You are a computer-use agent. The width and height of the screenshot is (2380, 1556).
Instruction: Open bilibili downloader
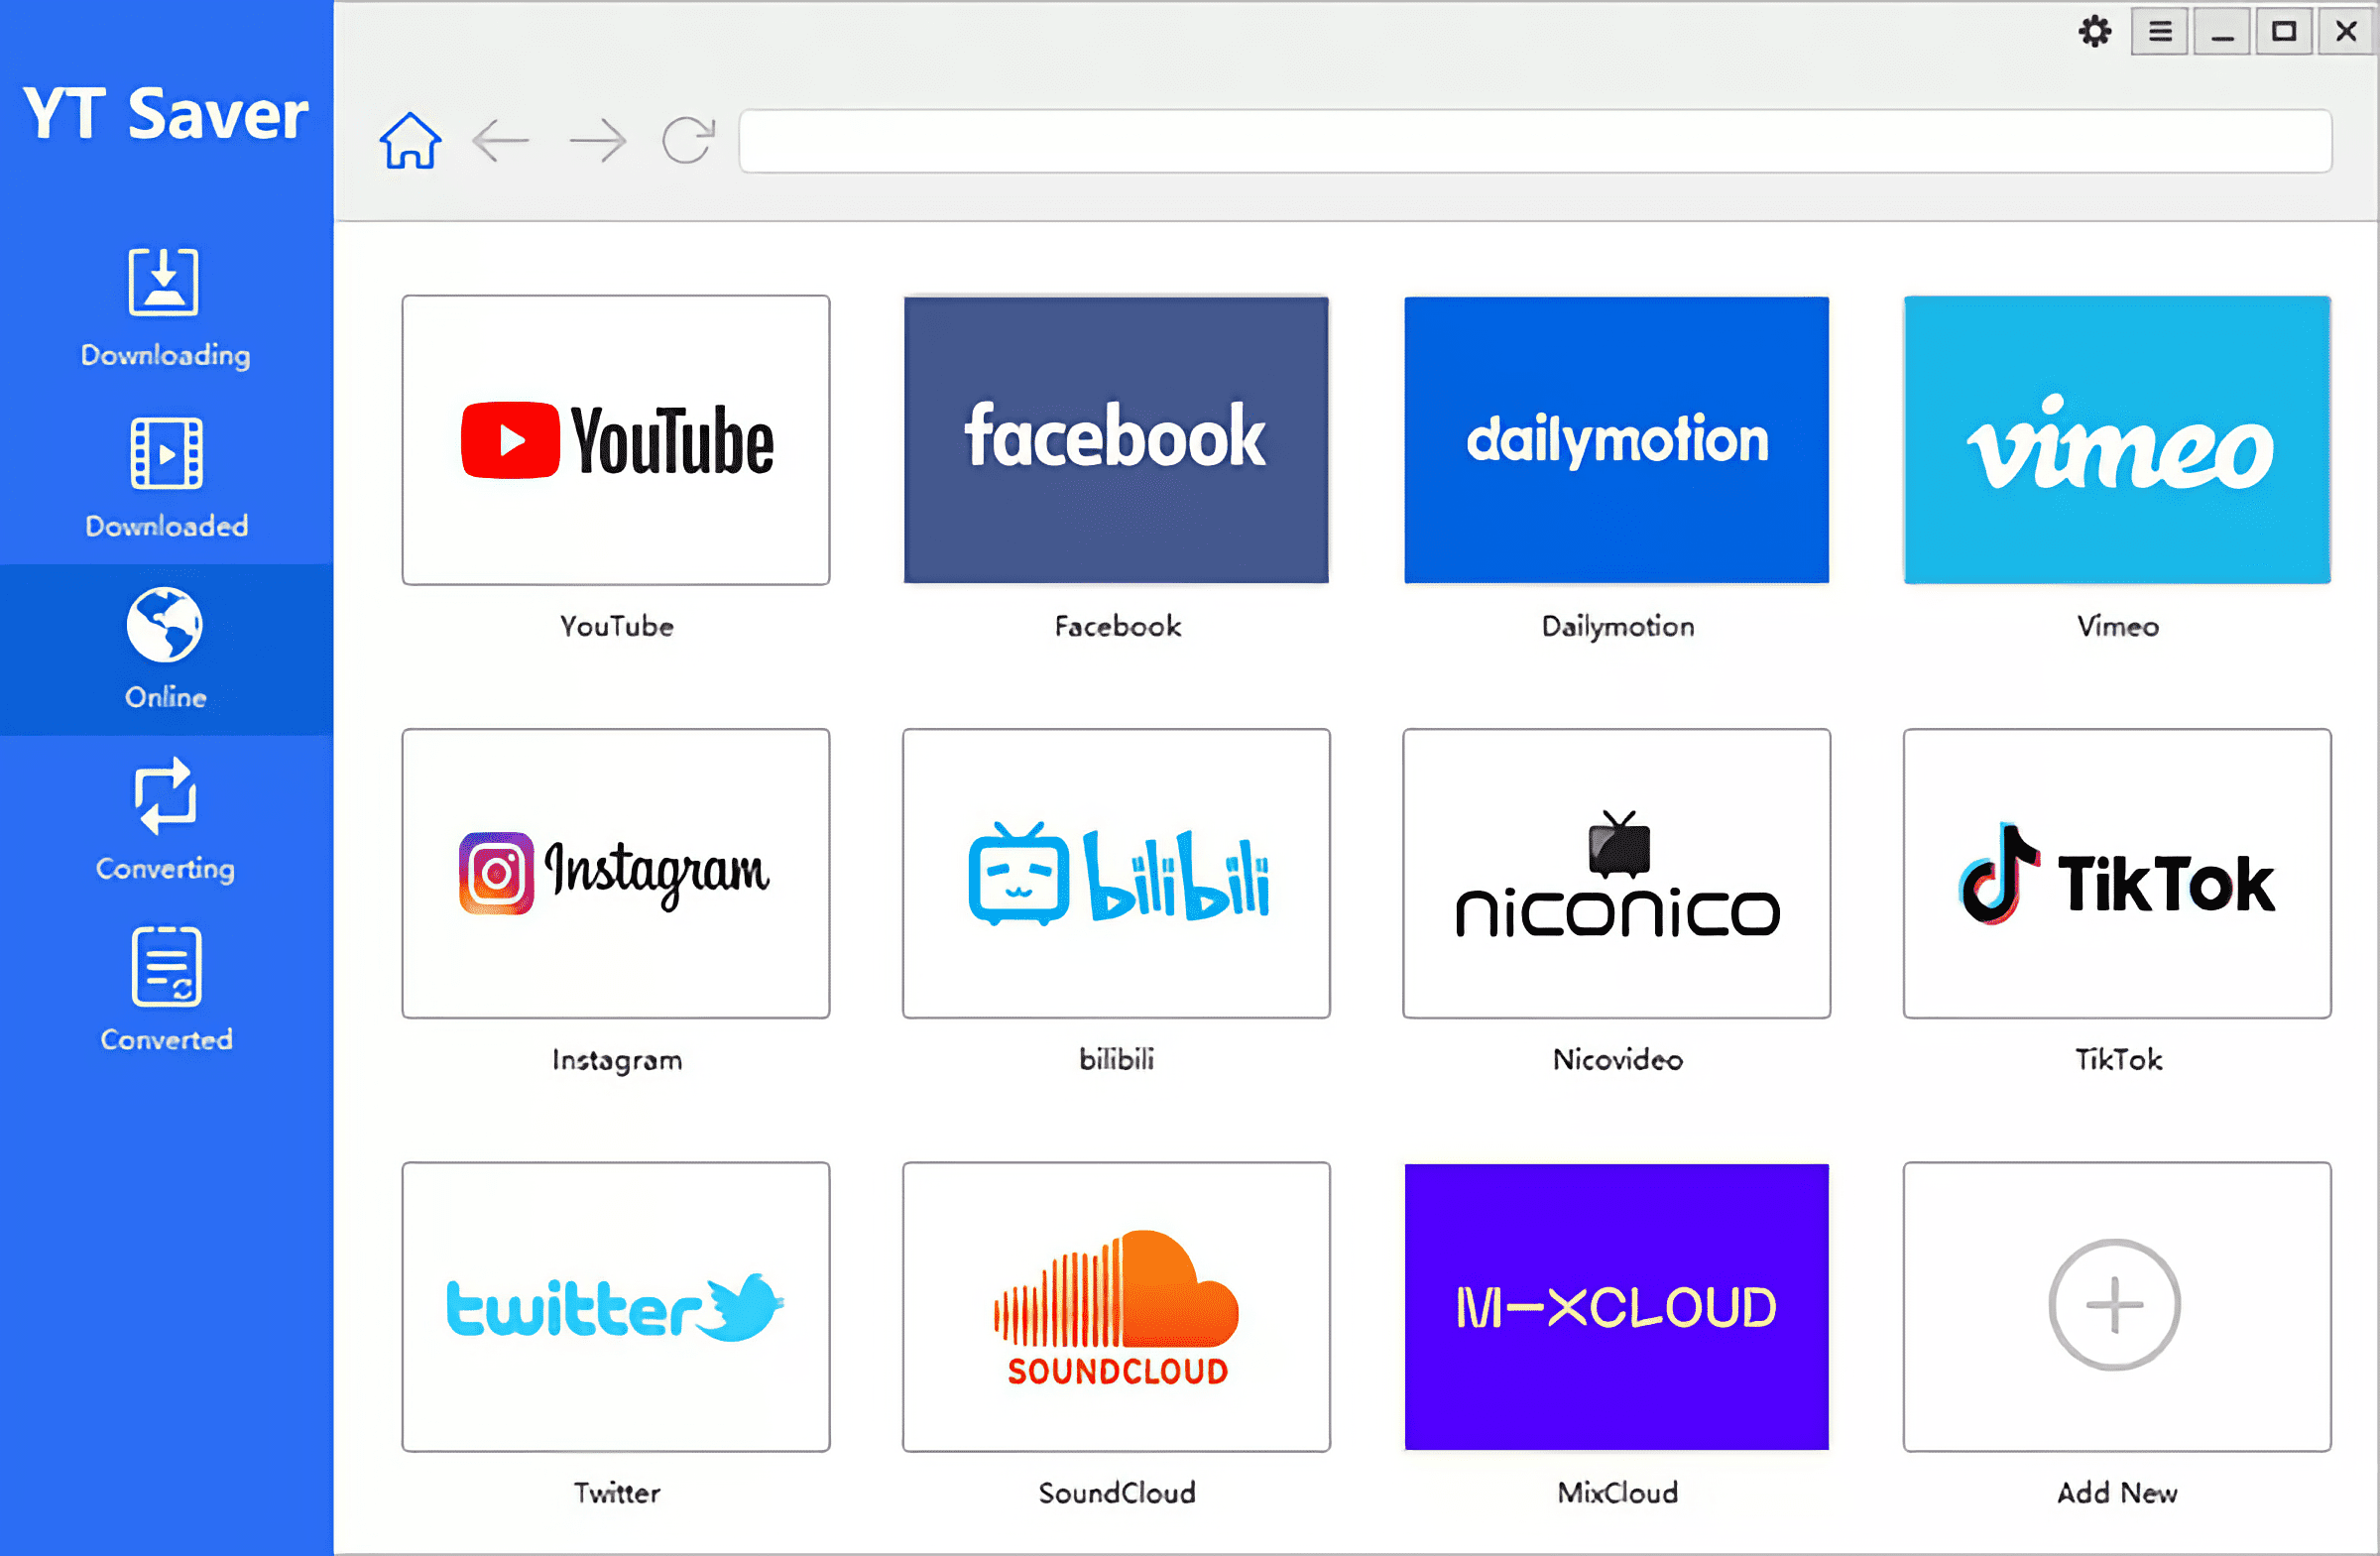point(1118,874)
